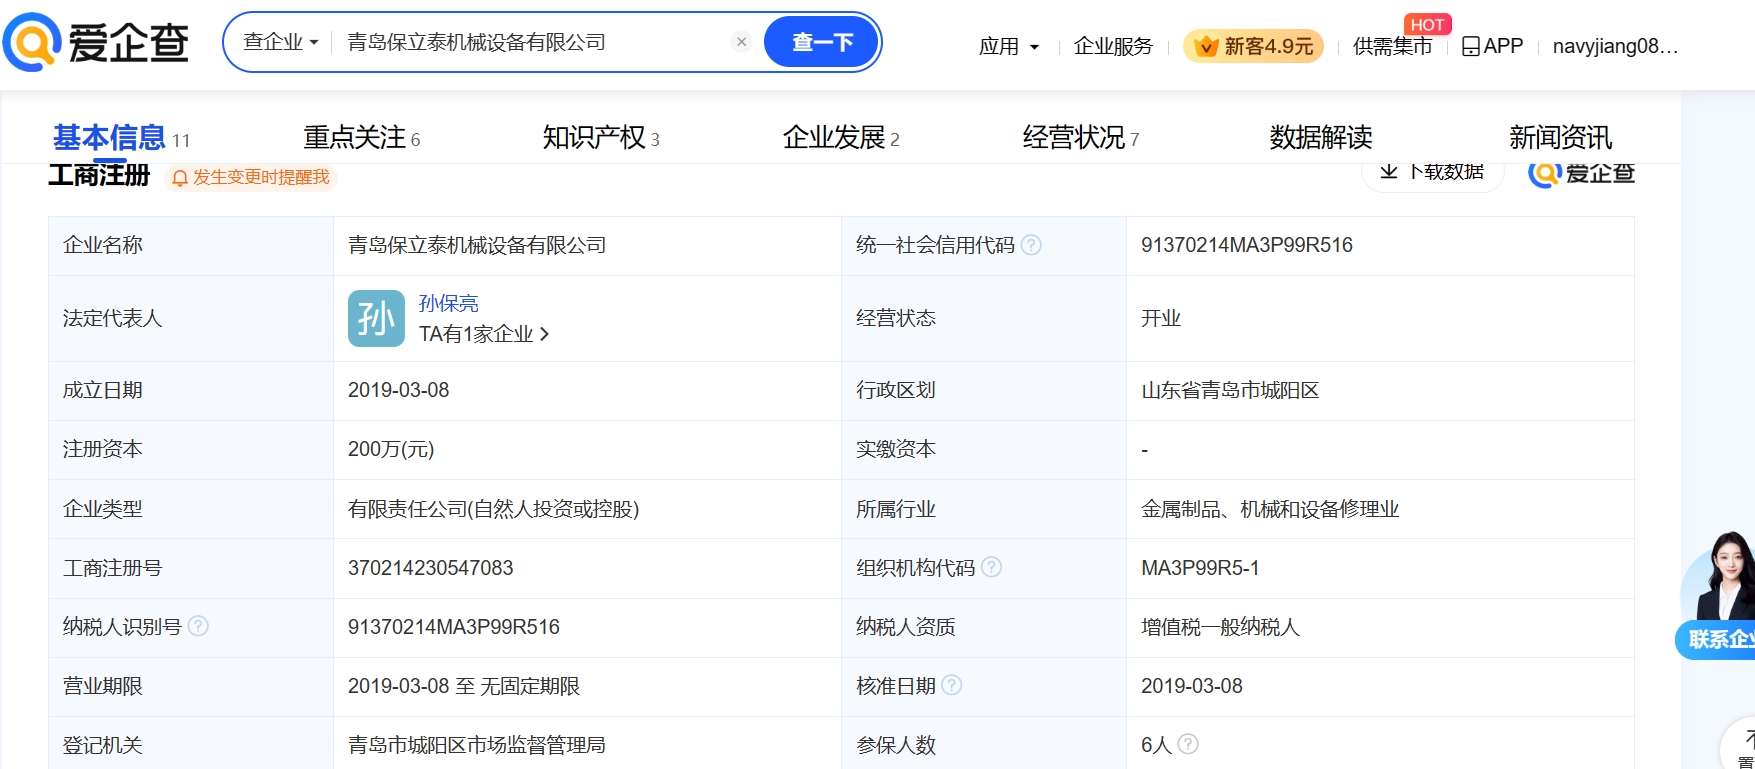Image resolution: width=1755 pixels, height=769 pixels.
Task: Open legal representative 孙保亮 link
Action: coord(448,303)
